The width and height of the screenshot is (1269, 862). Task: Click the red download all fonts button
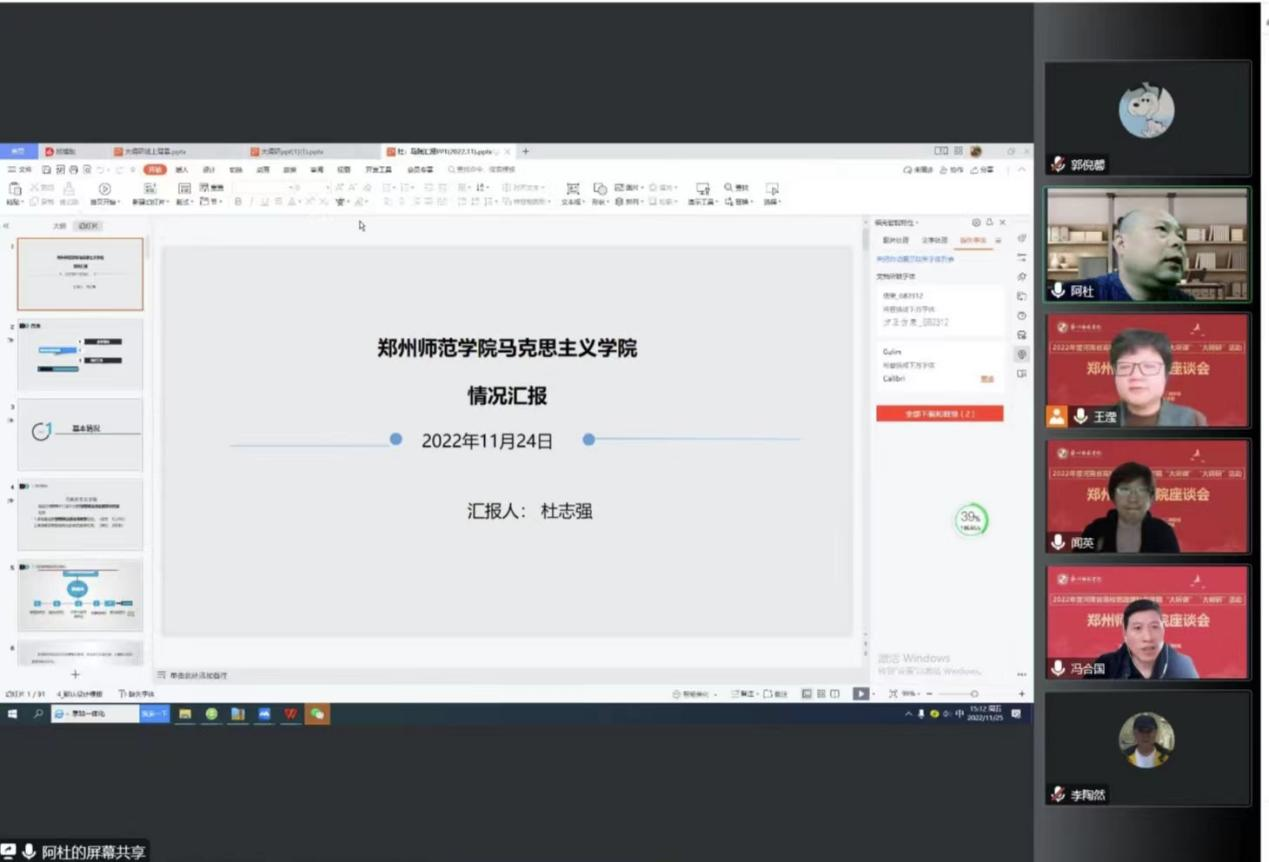(x=939, y=413)
